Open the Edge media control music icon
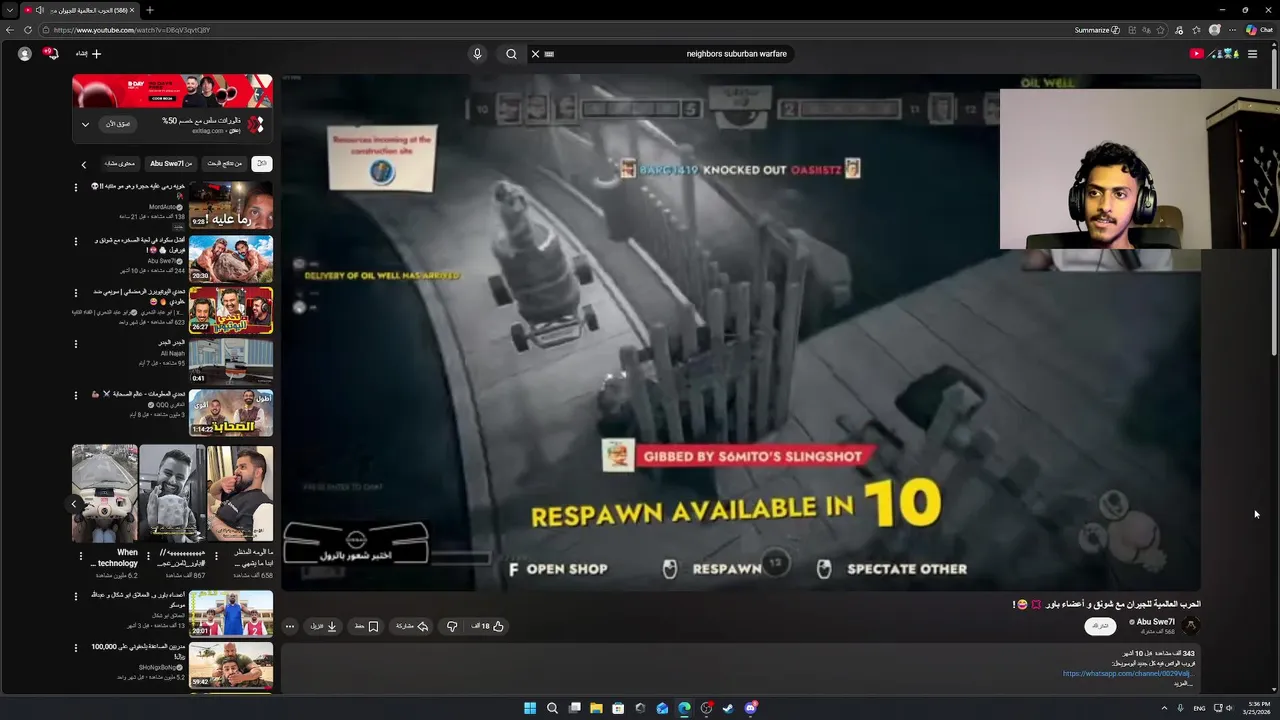The width and height of the screenshot is (1280, 720). point(1179,30)
